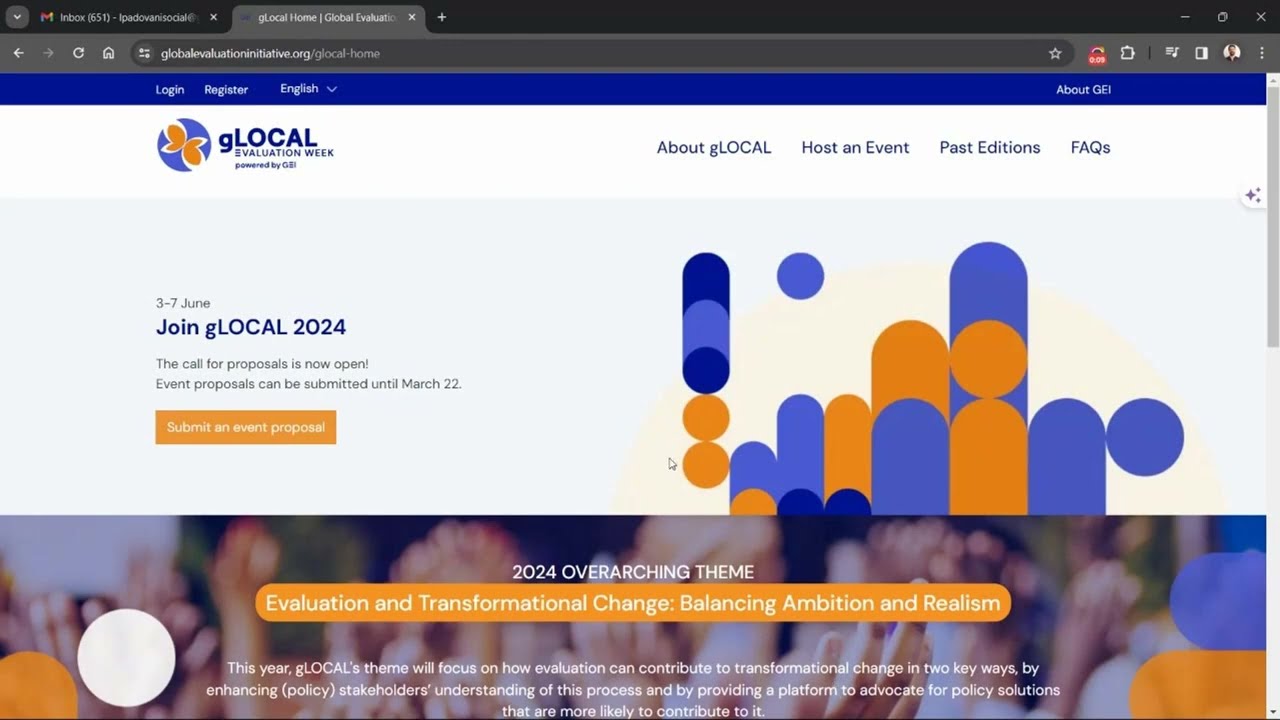
Task: Click the address bar URL field
Action: (600, 53)
